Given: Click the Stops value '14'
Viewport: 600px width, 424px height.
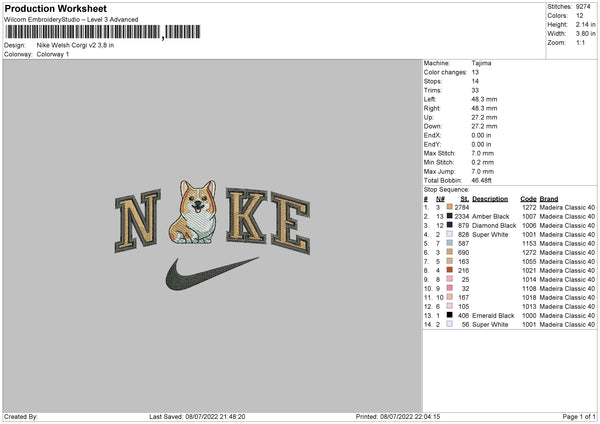Looking at the screenshot, I should coord(475,81).
